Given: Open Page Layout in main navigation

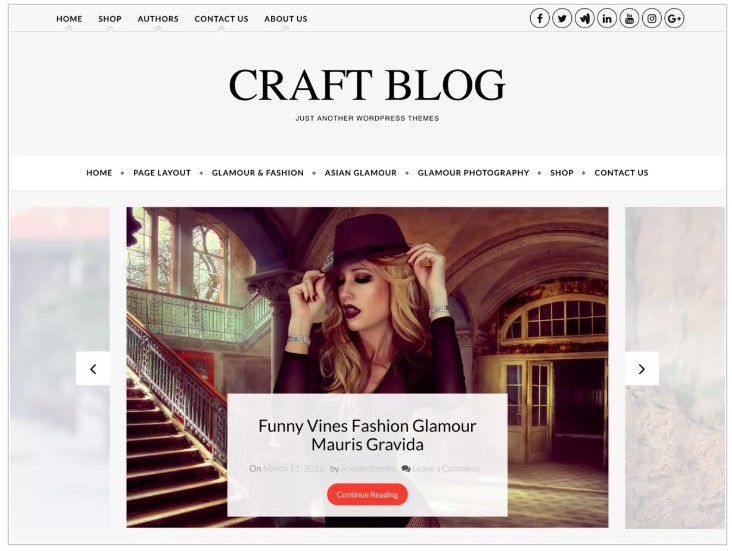Looking at the screenshot, I should click(x=162, y=173).
